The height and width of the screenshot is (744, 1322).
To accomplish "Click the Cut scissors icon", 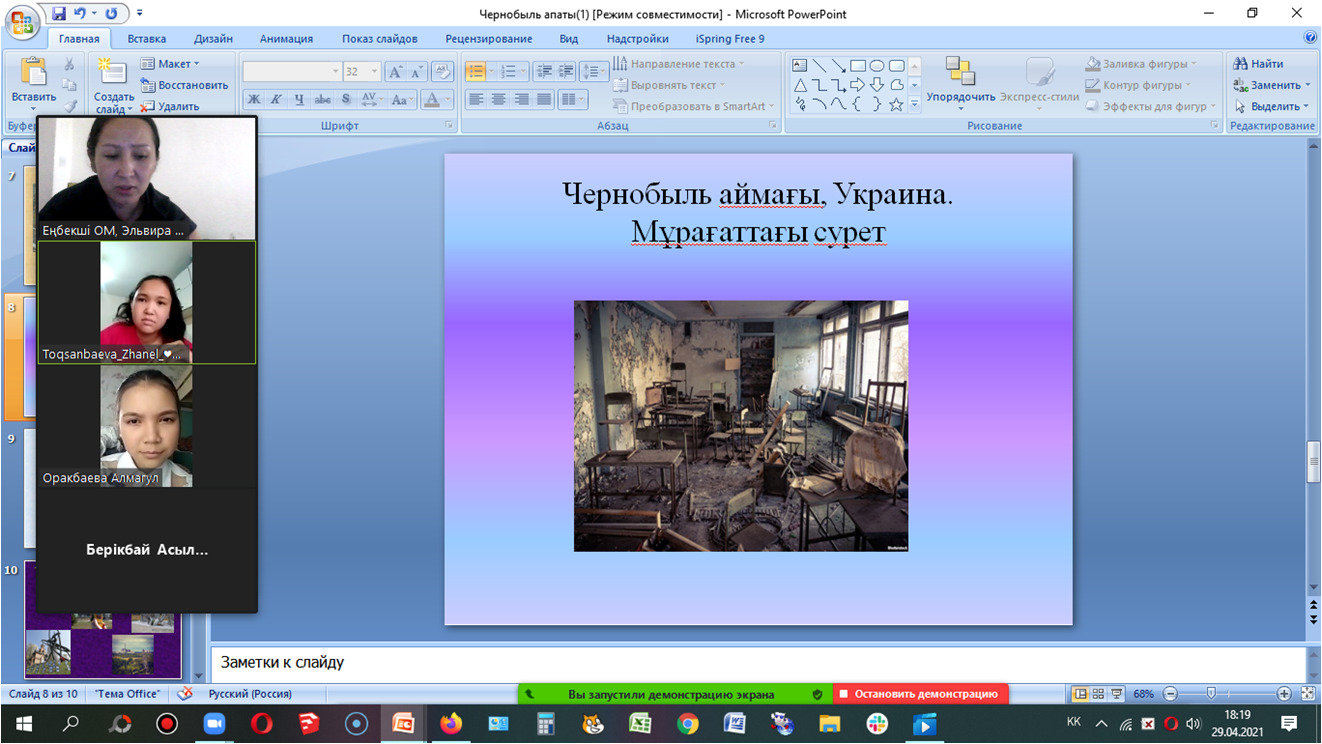I will 69,64.
